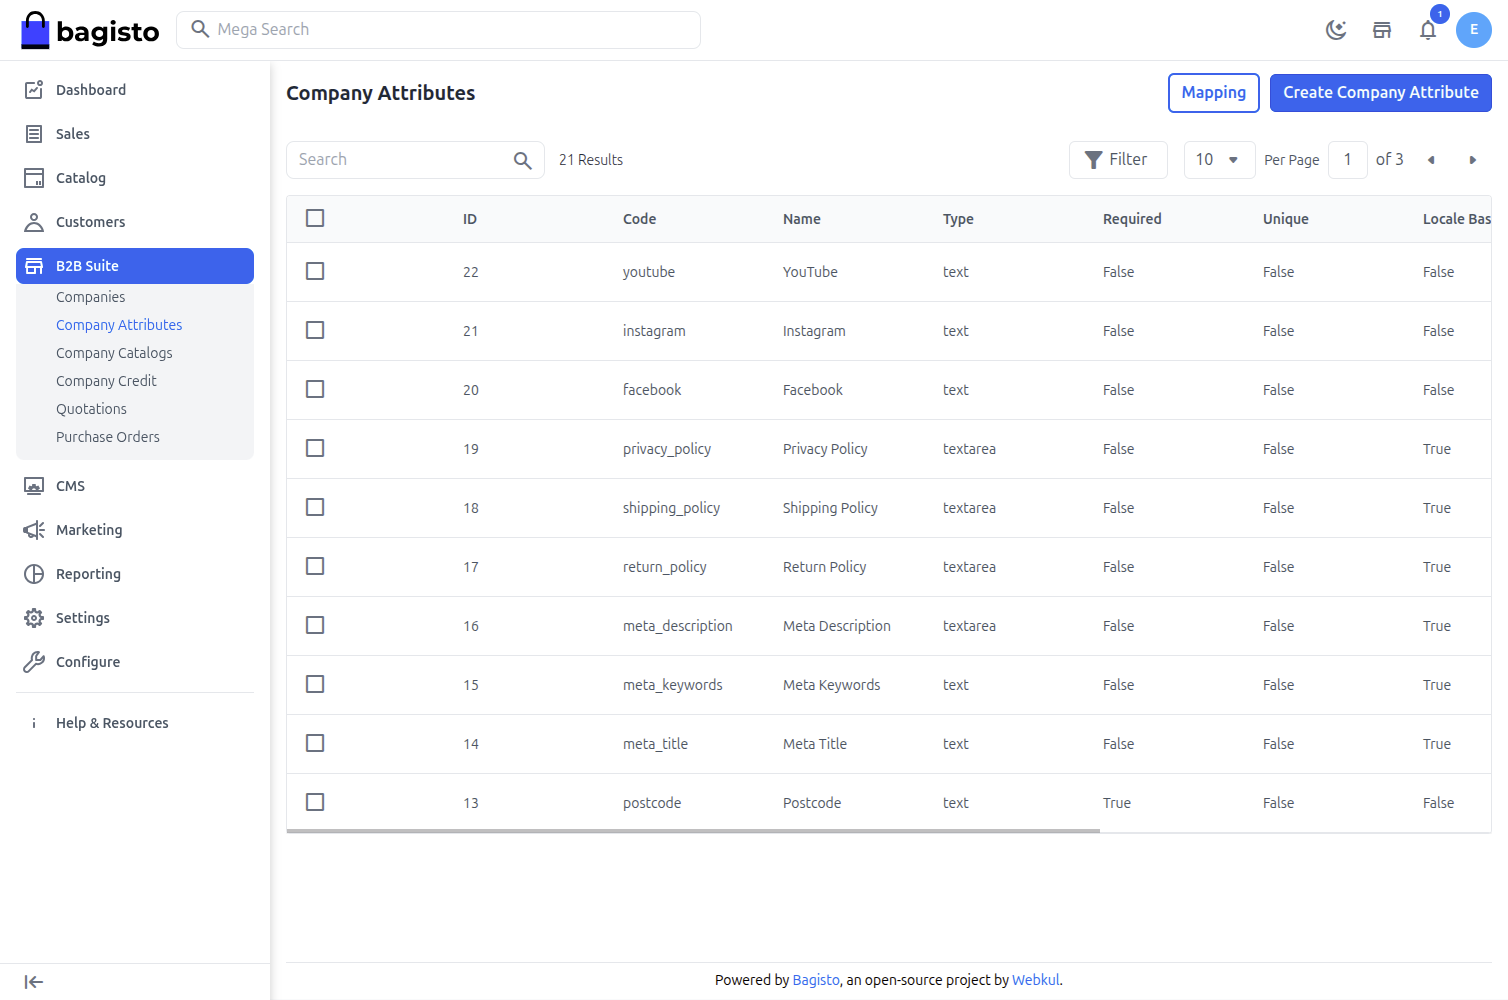Screen dimensions: 1508x1000
Task: Collapse the sidebar using arrow icon
Action: coord(34,982)
